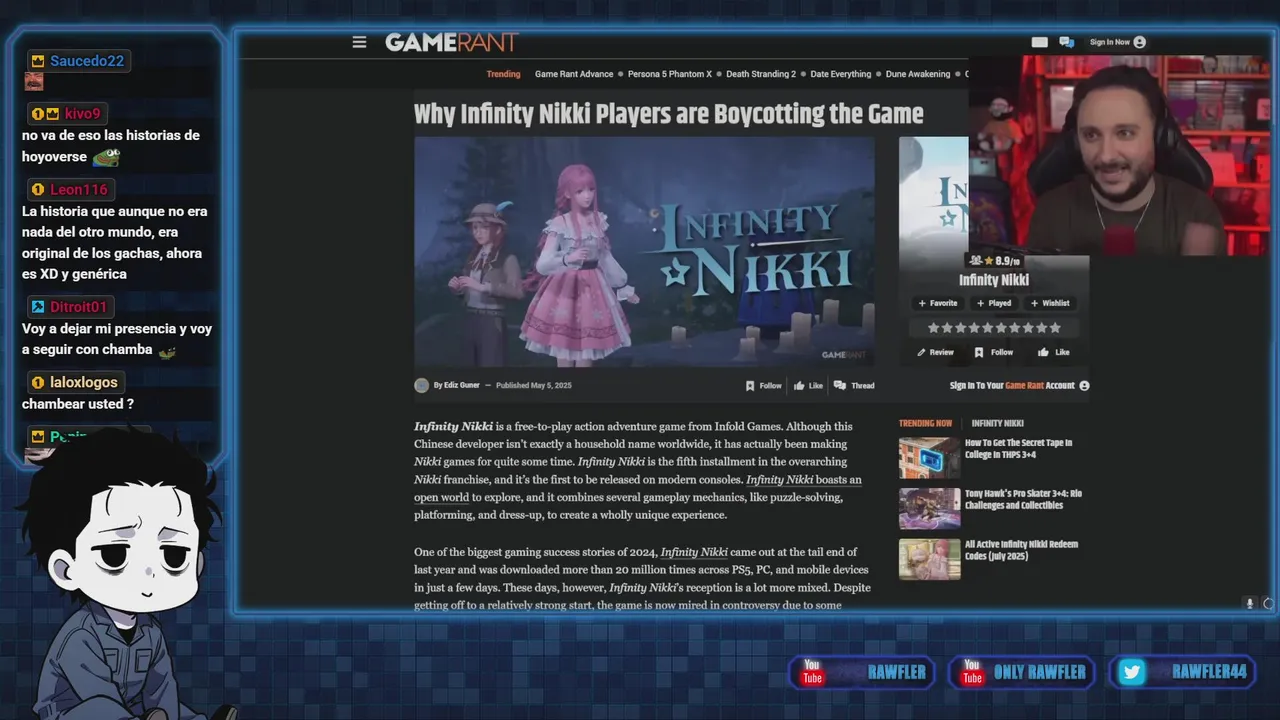Open the account avatar beside Sign In Now

pos(1140,42)
